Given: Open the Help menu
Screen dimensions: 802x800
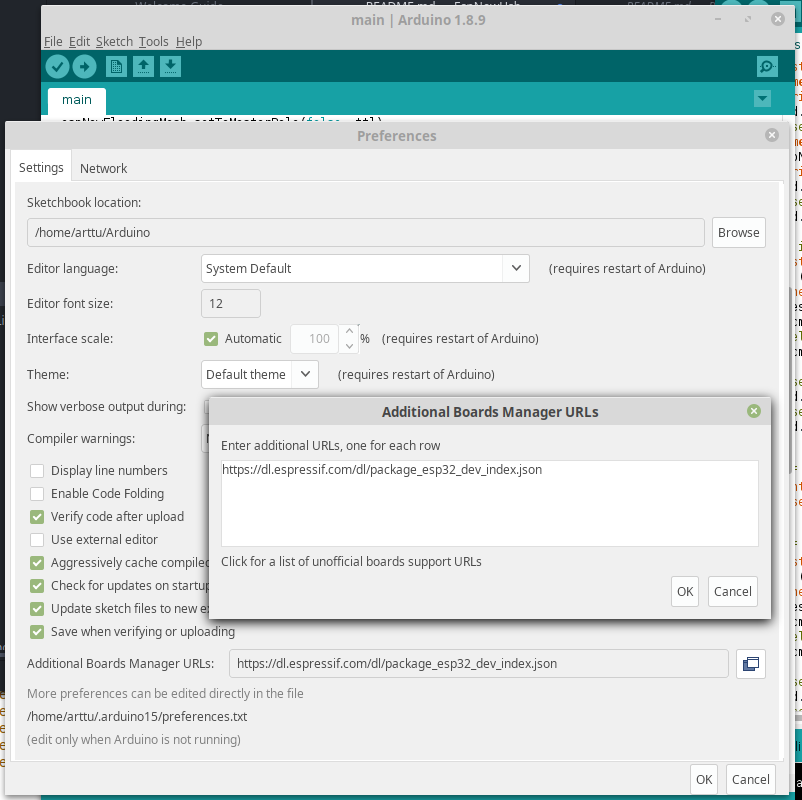Looking at the screenshot, I should [x=189, y=41].
